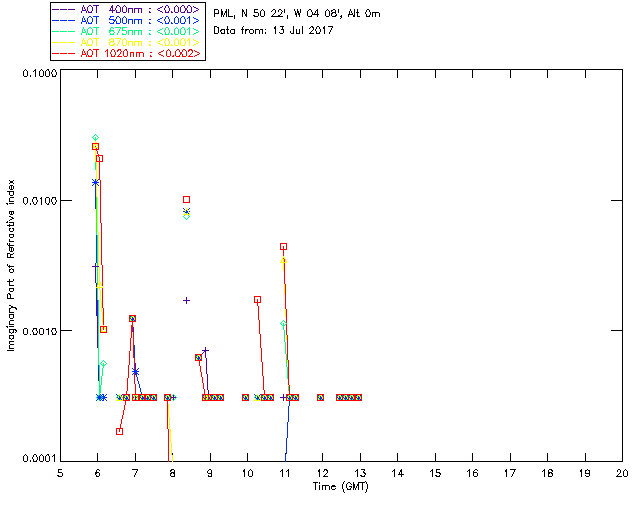
Task: Click the AOT 675nm legend entry
Action: tap(127, 31)
